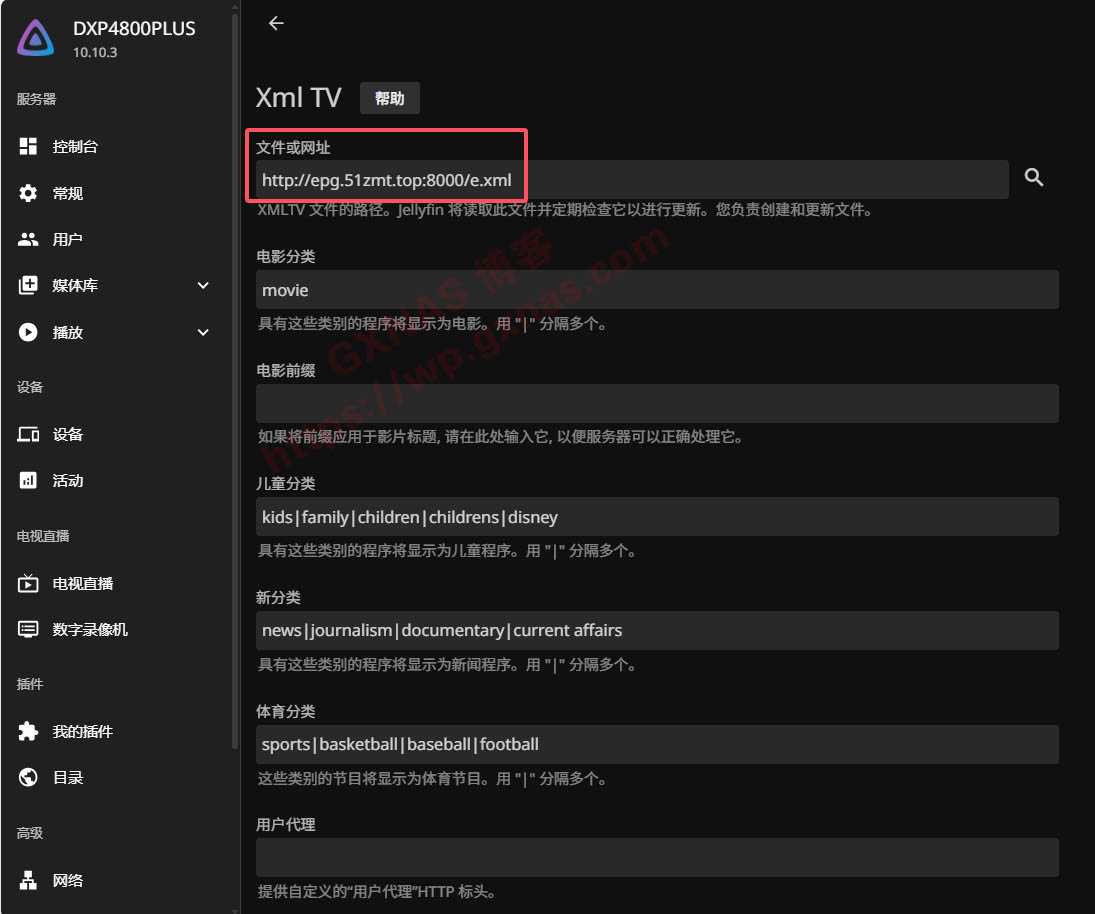Focus the 儿童分类 input field

pyautogui.click(x=656, y=517)
